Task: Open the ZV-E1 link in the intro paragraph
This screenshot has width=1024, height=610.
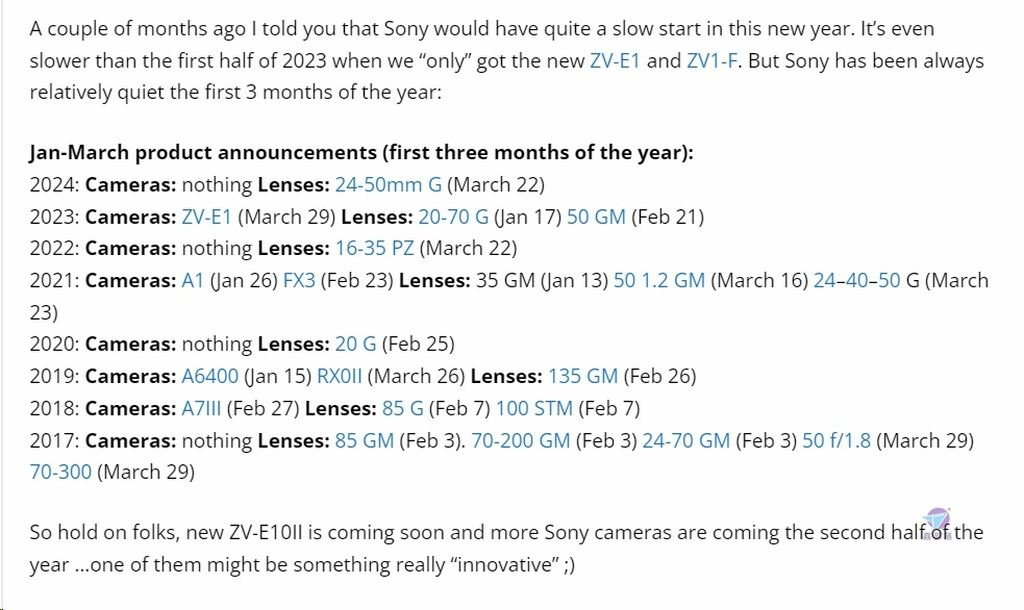Action: tap(615, 61)
